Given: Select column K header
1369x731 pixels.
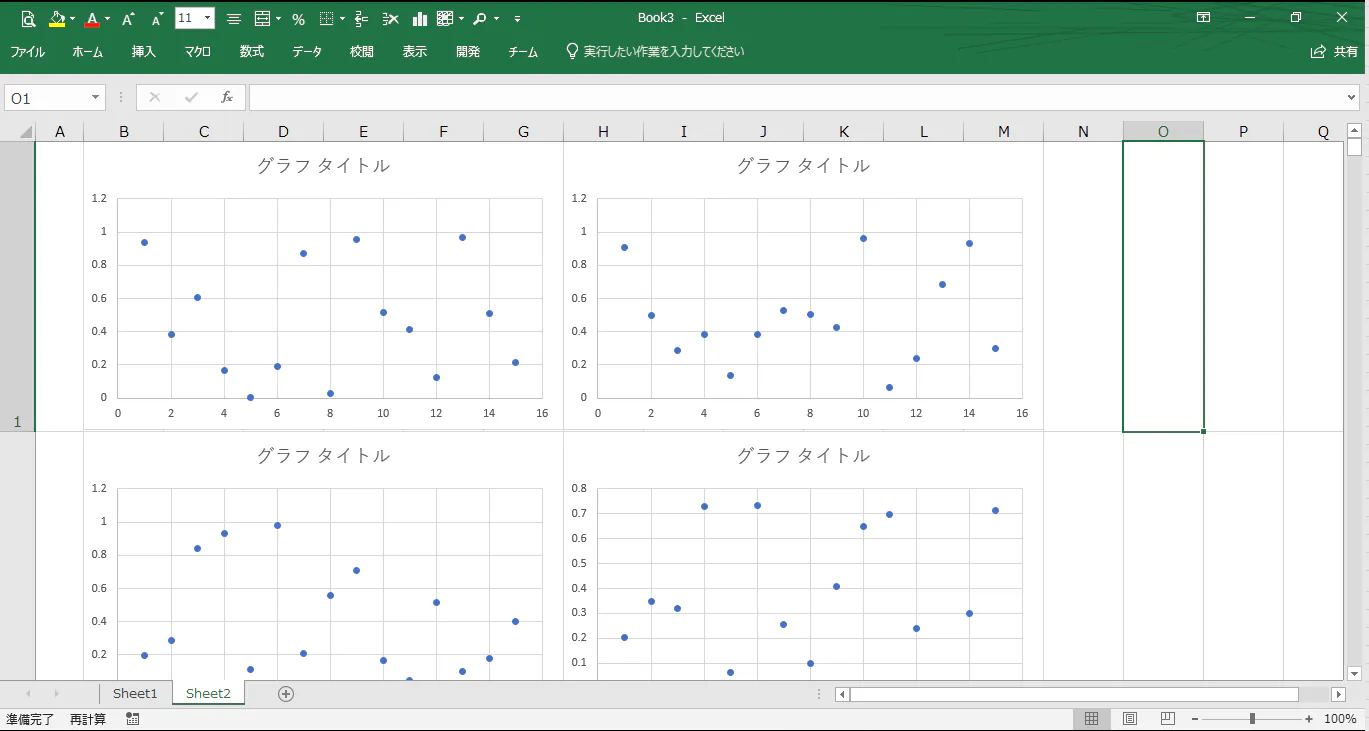Looking at the screenshot, I should click(x=843, y=132).
